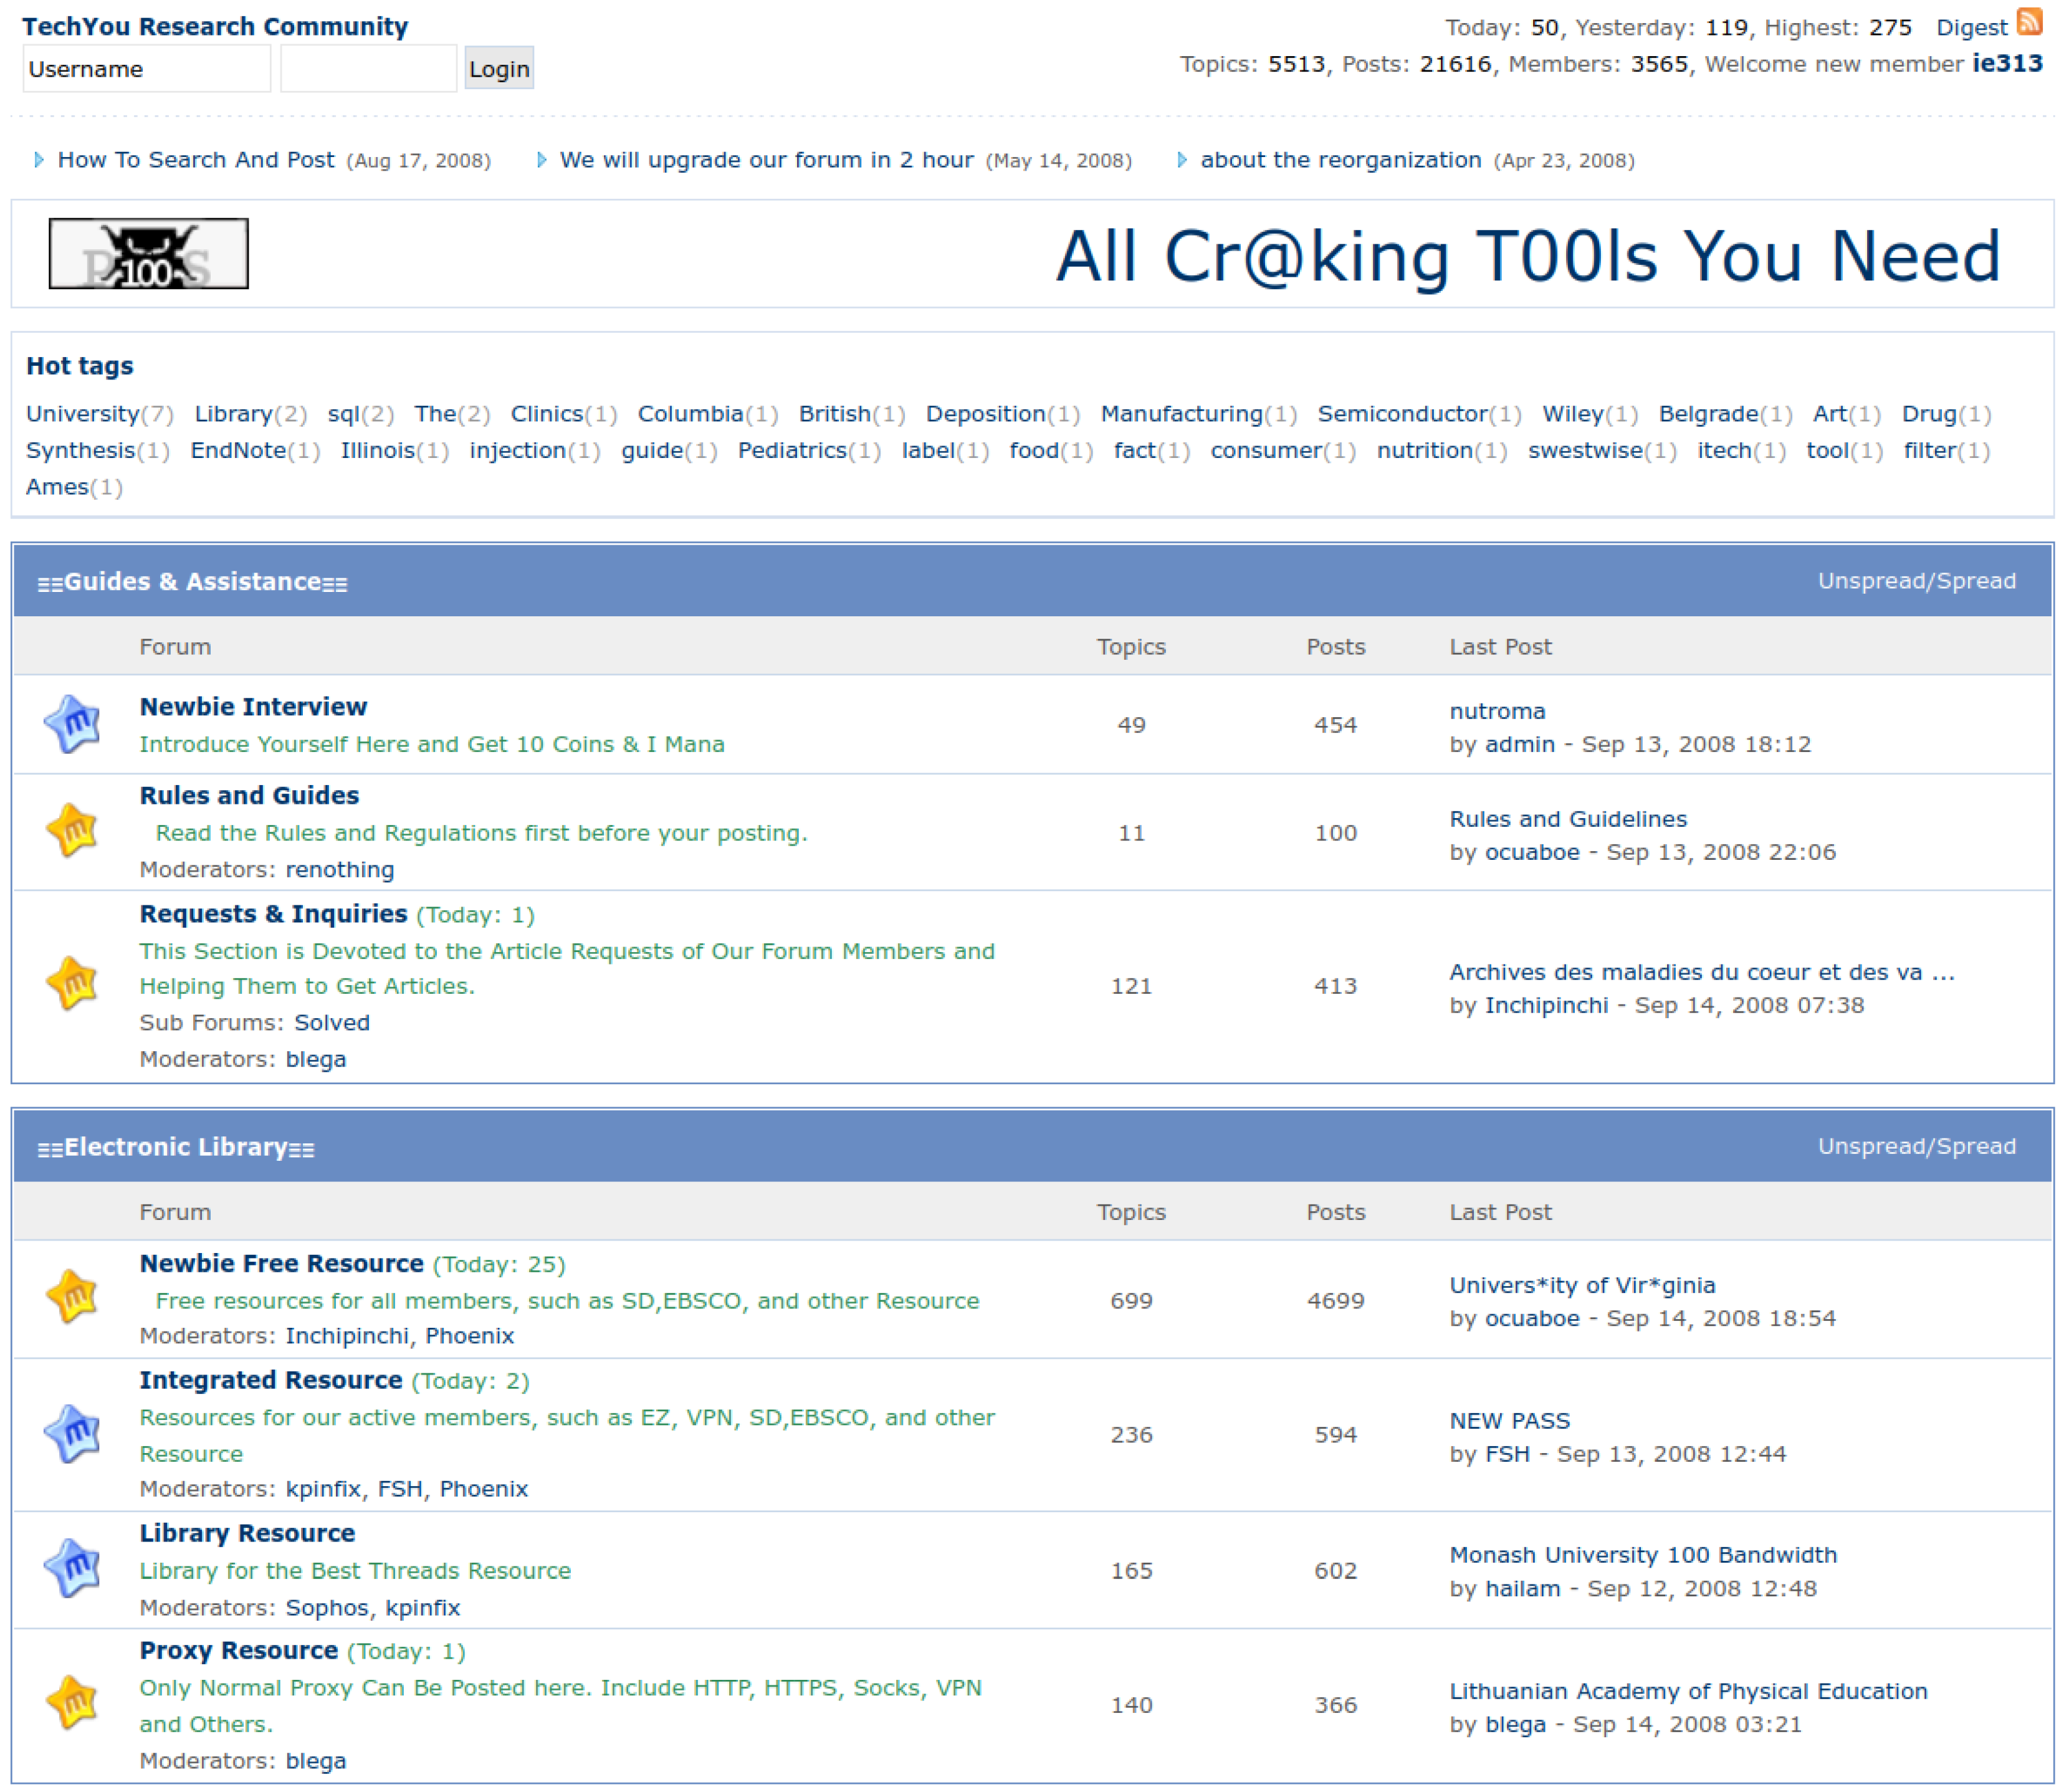2064x1792 pixels.
Task: Click the star icon beside Library Resource
Action: (x=72, y=1568)
